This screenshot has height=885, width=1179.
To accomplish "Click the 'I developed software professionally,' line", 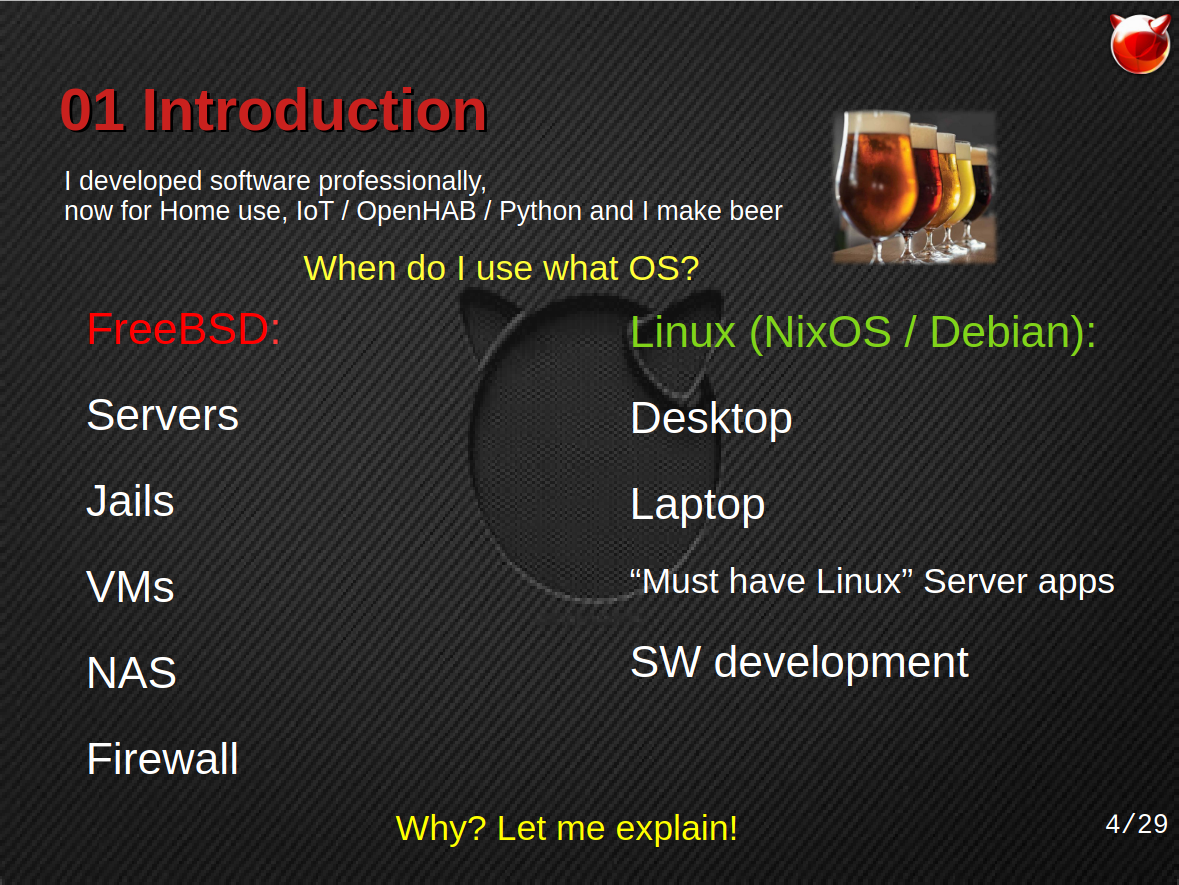I will coord(275,181).
